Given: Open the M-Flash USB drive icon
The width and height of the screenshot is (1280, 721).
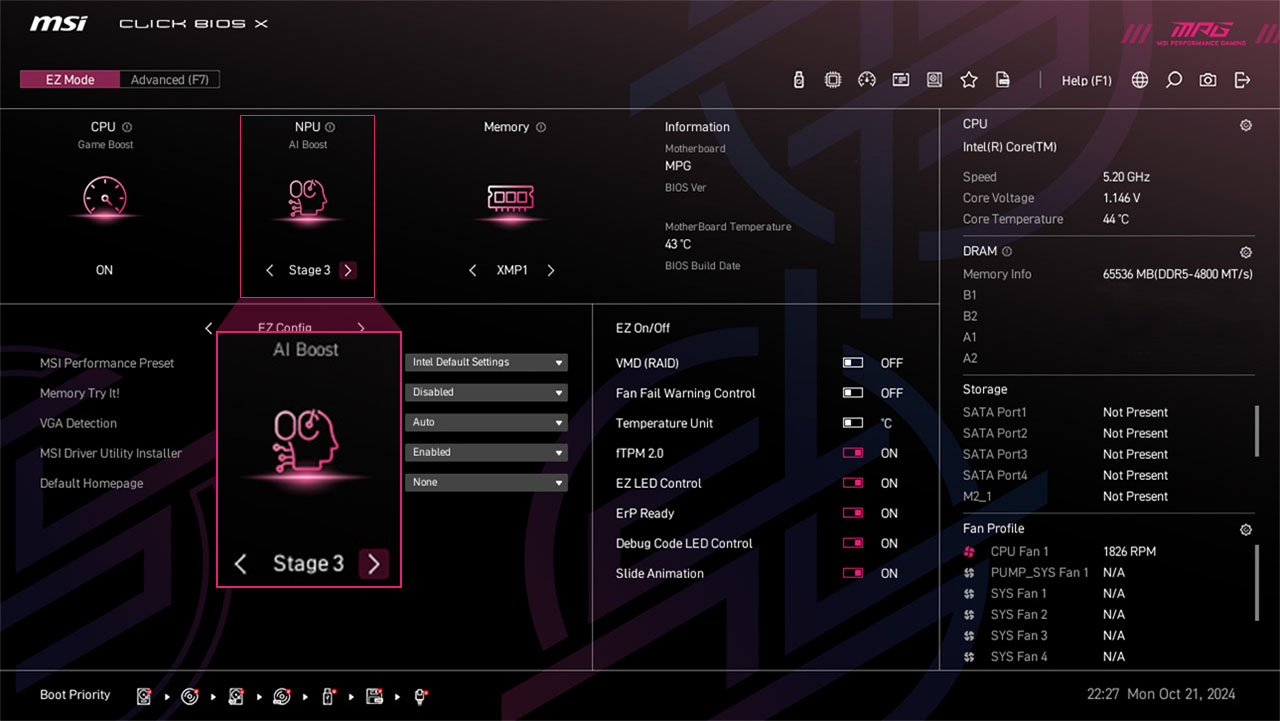Looking at the screenshot, I should pyautogui.click(x=798, y=80).
